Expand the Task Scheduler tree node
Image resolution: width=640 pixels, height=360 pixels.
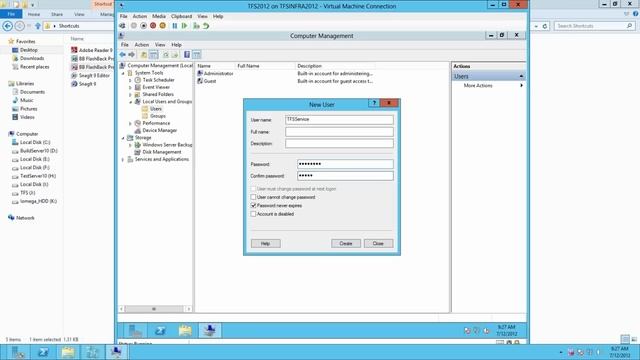point(131,80)
